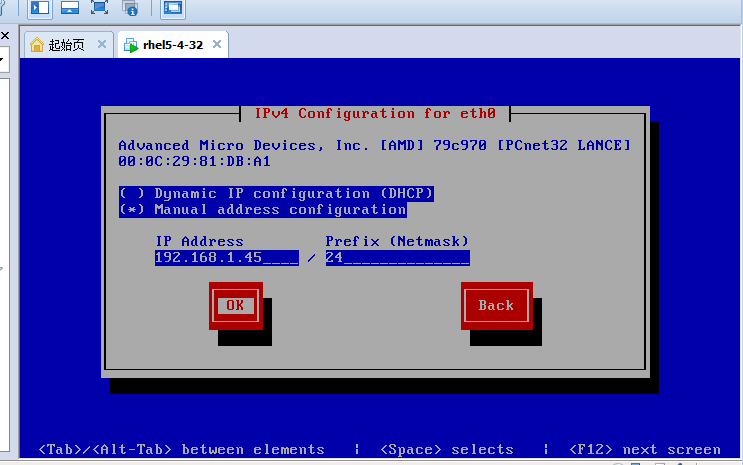743x465 pixels.
Task: Enter full screen mode via toolbar icon
Action: [99, 9]
